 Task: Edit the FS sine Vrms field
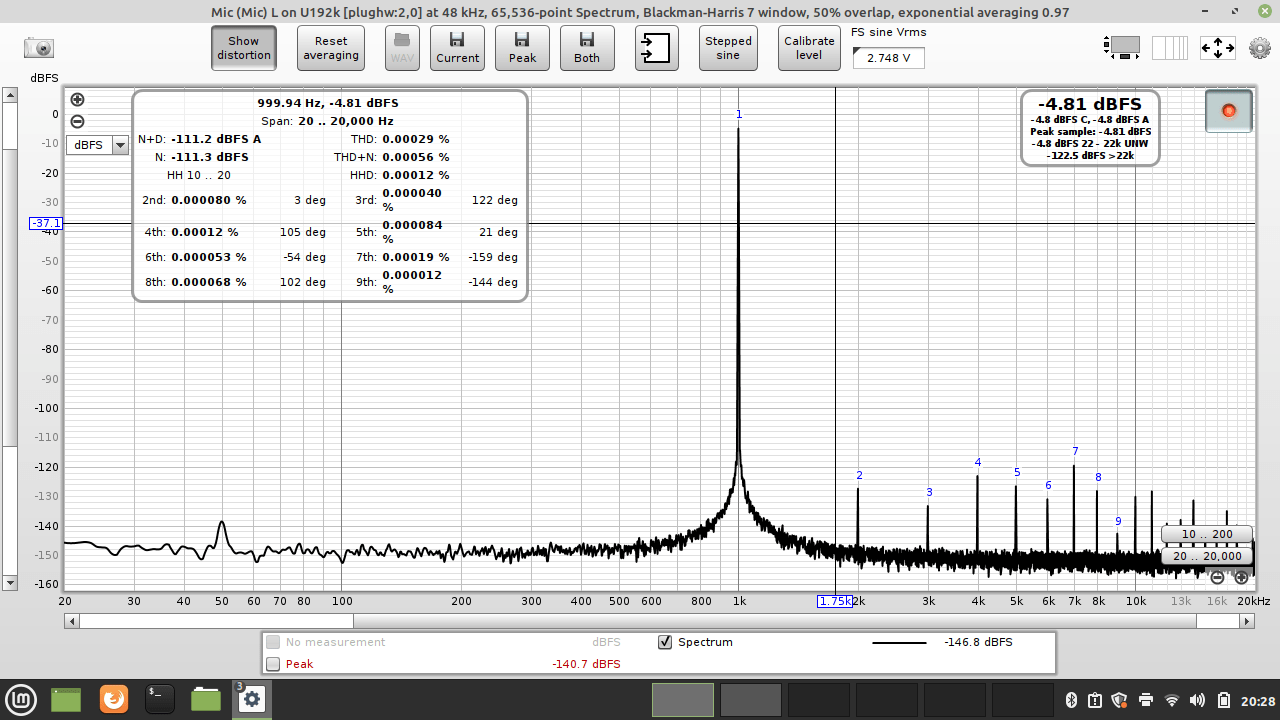(888, 58)
